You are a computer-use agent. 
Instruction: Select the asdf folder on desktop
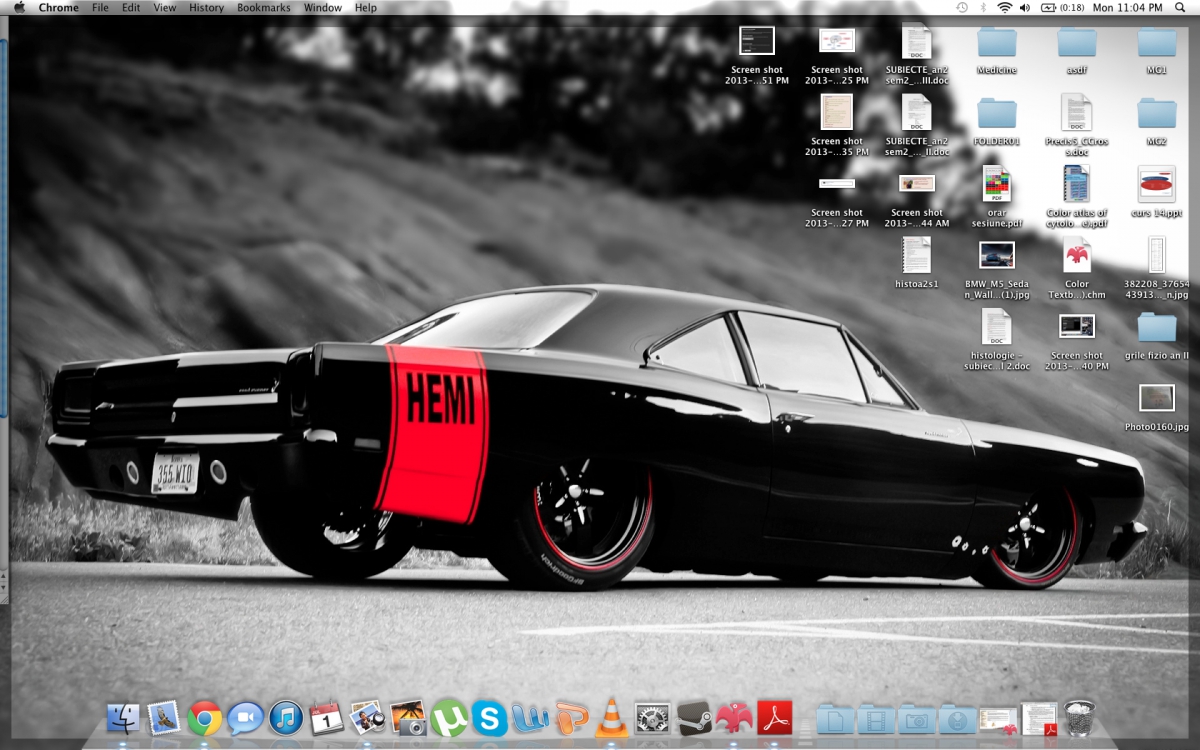[1077, 42]
